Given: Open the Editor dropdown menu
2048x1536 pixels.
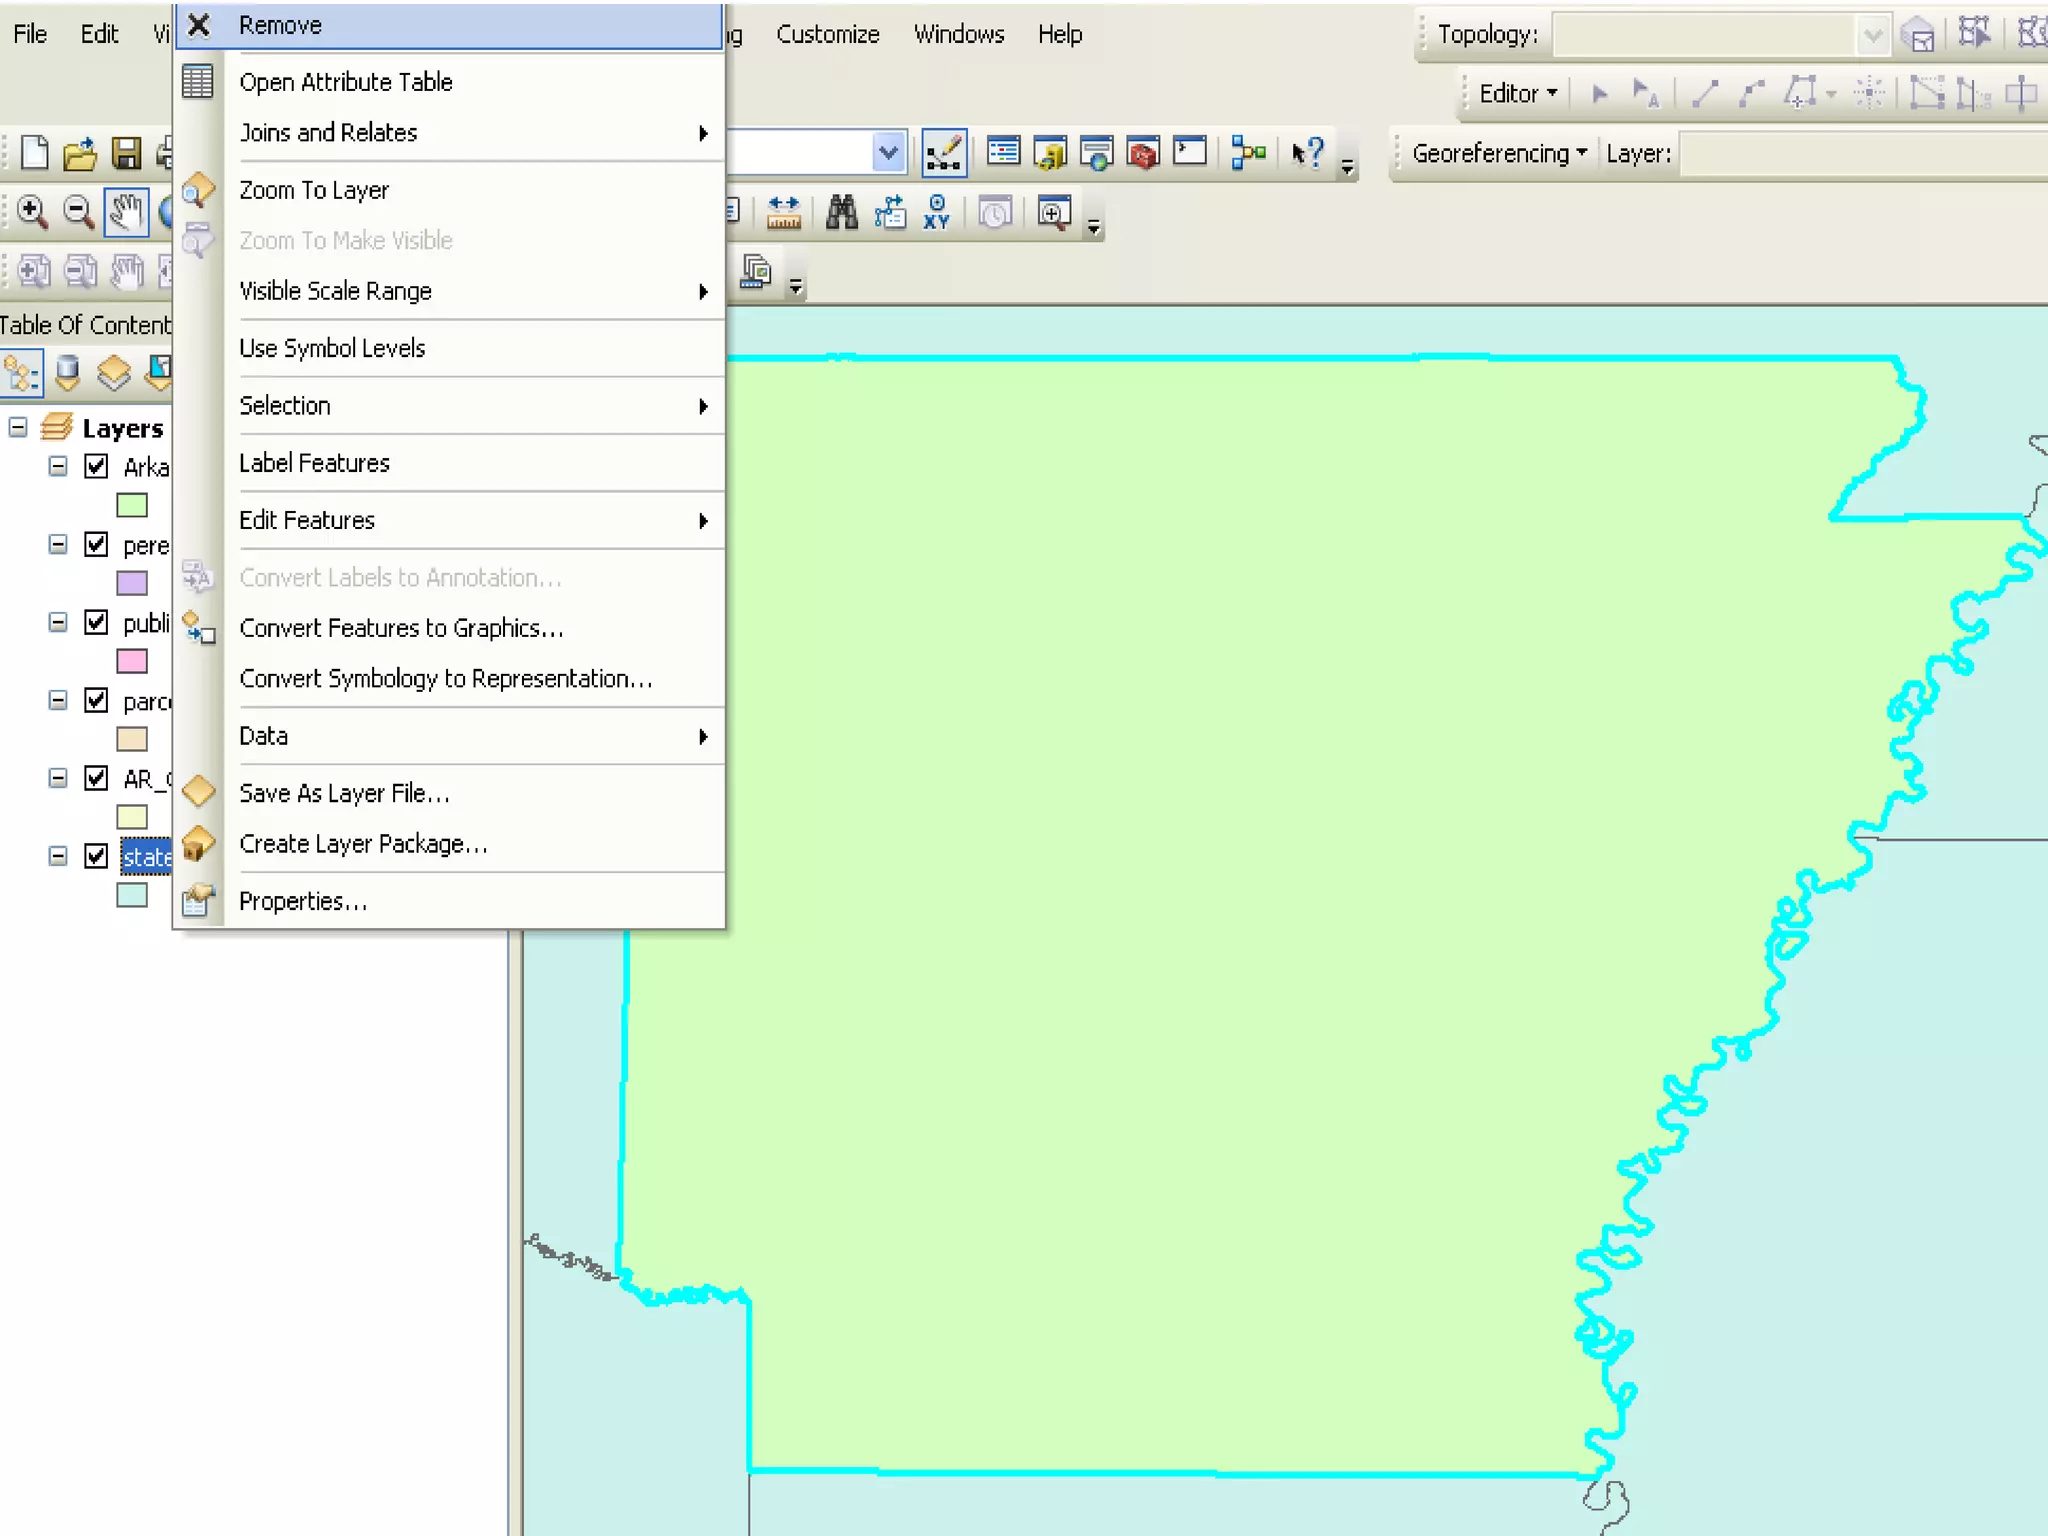Looking at the screenshot, I should [x=1517, y=93].
